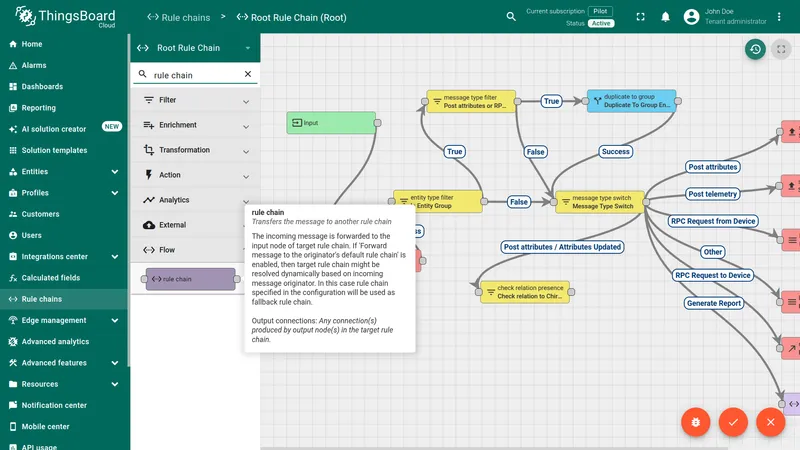Expand Integrations center section

pos(64,257)
